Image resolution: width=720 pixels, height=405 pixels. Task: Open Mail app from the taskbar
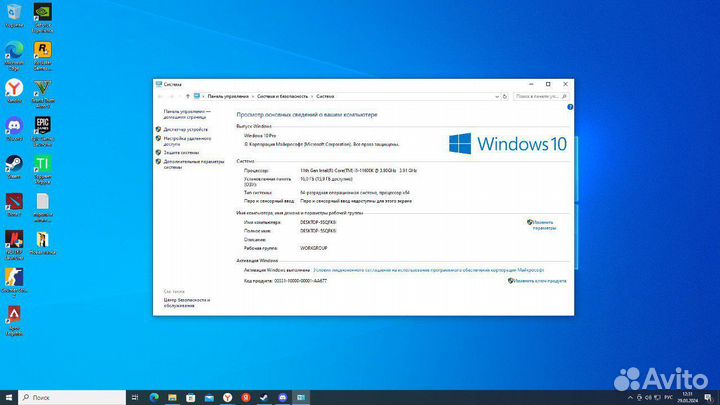point(209,397)
